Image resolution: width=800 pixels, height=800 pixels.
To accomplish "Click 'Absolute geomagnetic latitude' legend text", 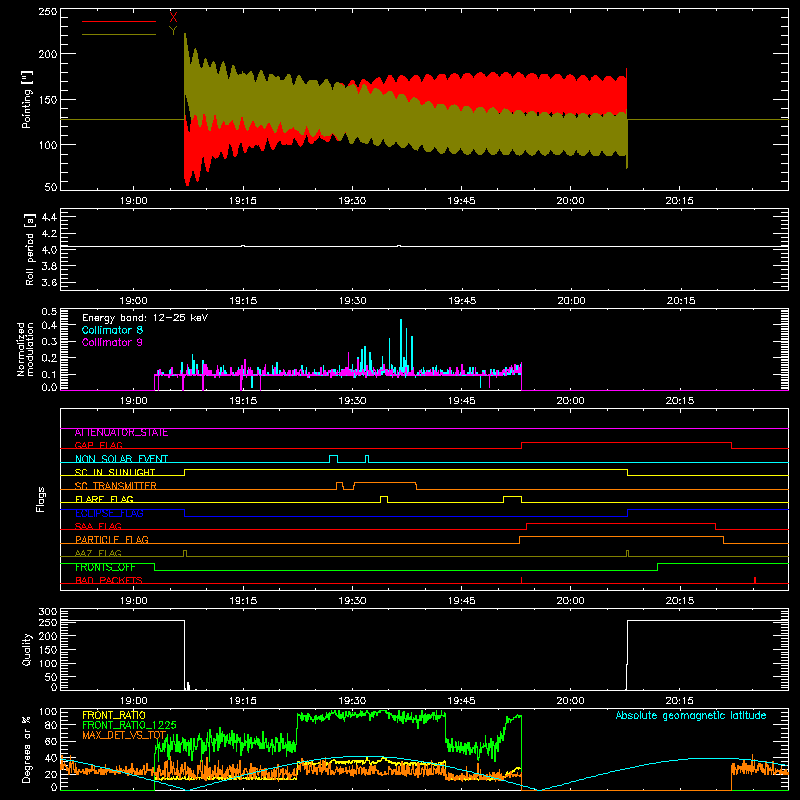I will 691,715.
